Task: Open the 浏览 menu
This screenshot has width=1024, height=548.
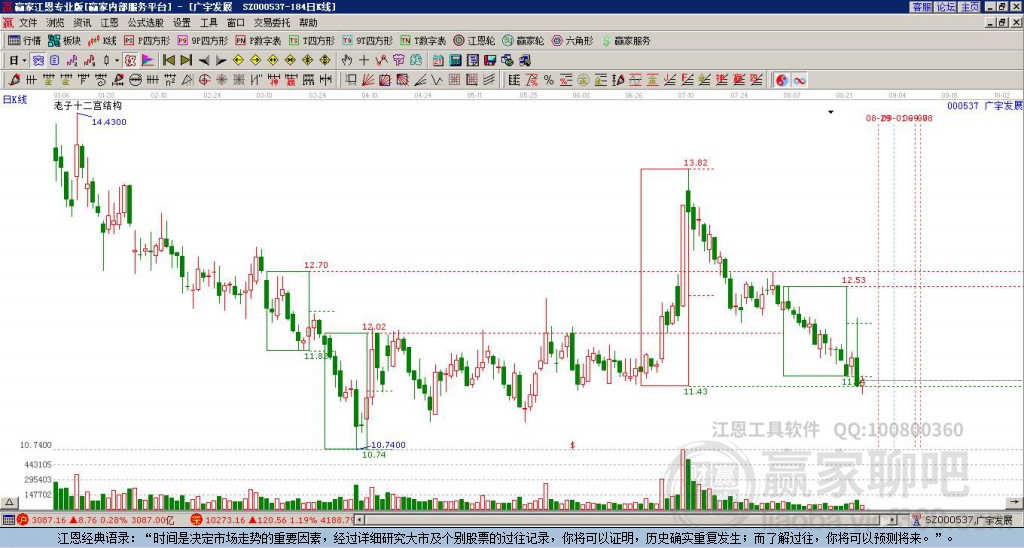Action: point(55,23)
